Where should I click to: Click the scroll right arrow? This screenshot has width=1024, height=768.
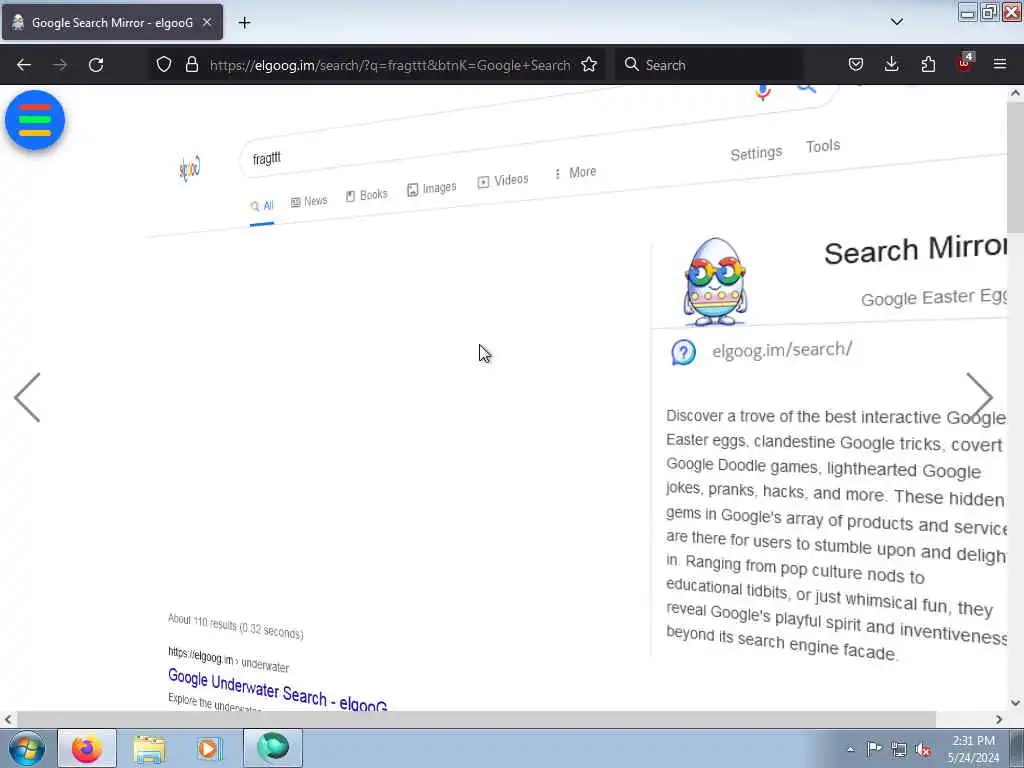(x=999, y=719)
